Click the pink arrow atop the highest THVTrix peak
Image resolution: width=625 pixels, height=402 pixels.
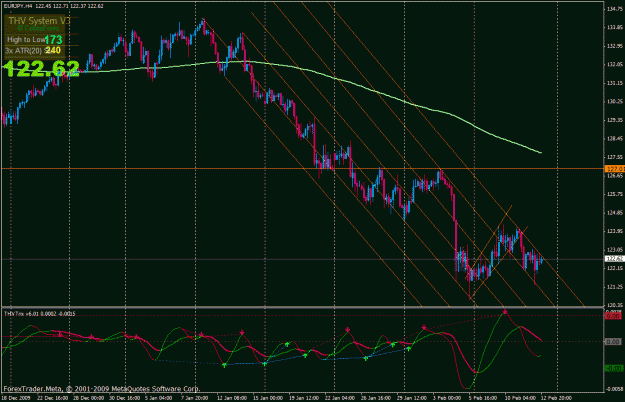(505, 312)
